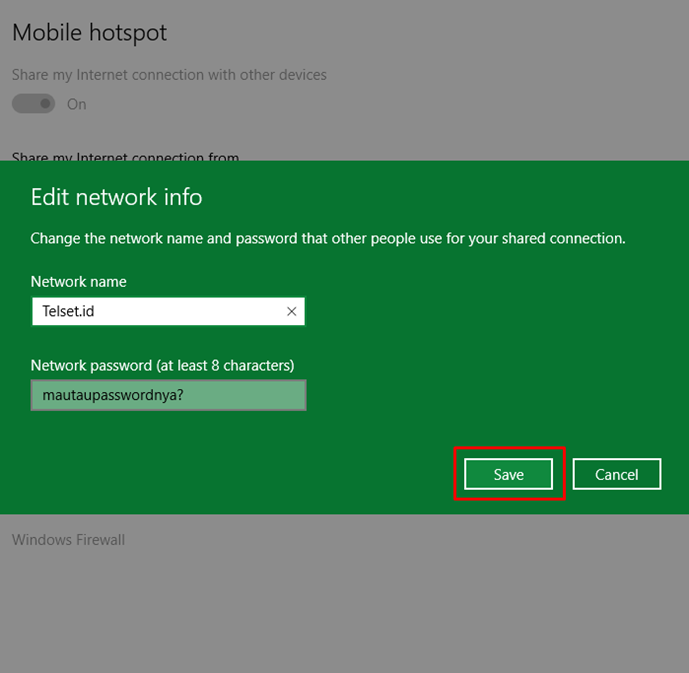Place cursor on the Telset.id text
The width and height of the screenshot is (689, 673).
pyautogui.click(x=68, y=312)
